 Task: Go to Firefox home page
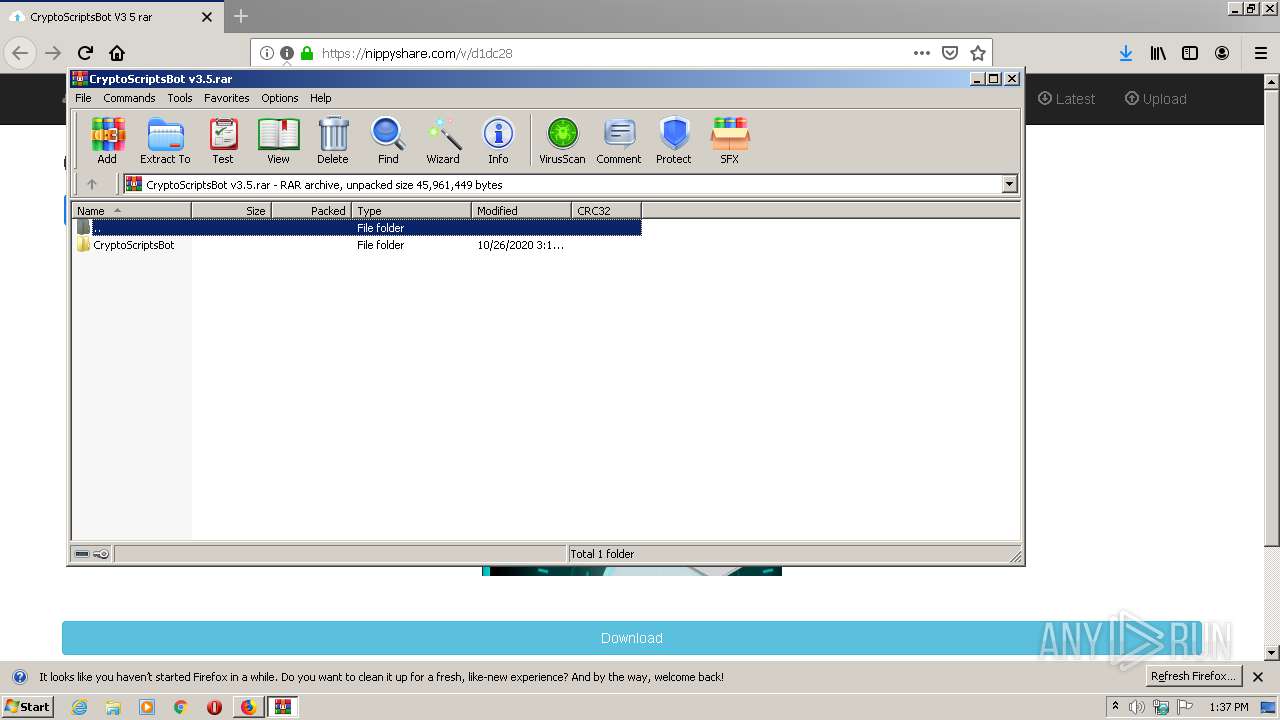[x=117, y=53]
